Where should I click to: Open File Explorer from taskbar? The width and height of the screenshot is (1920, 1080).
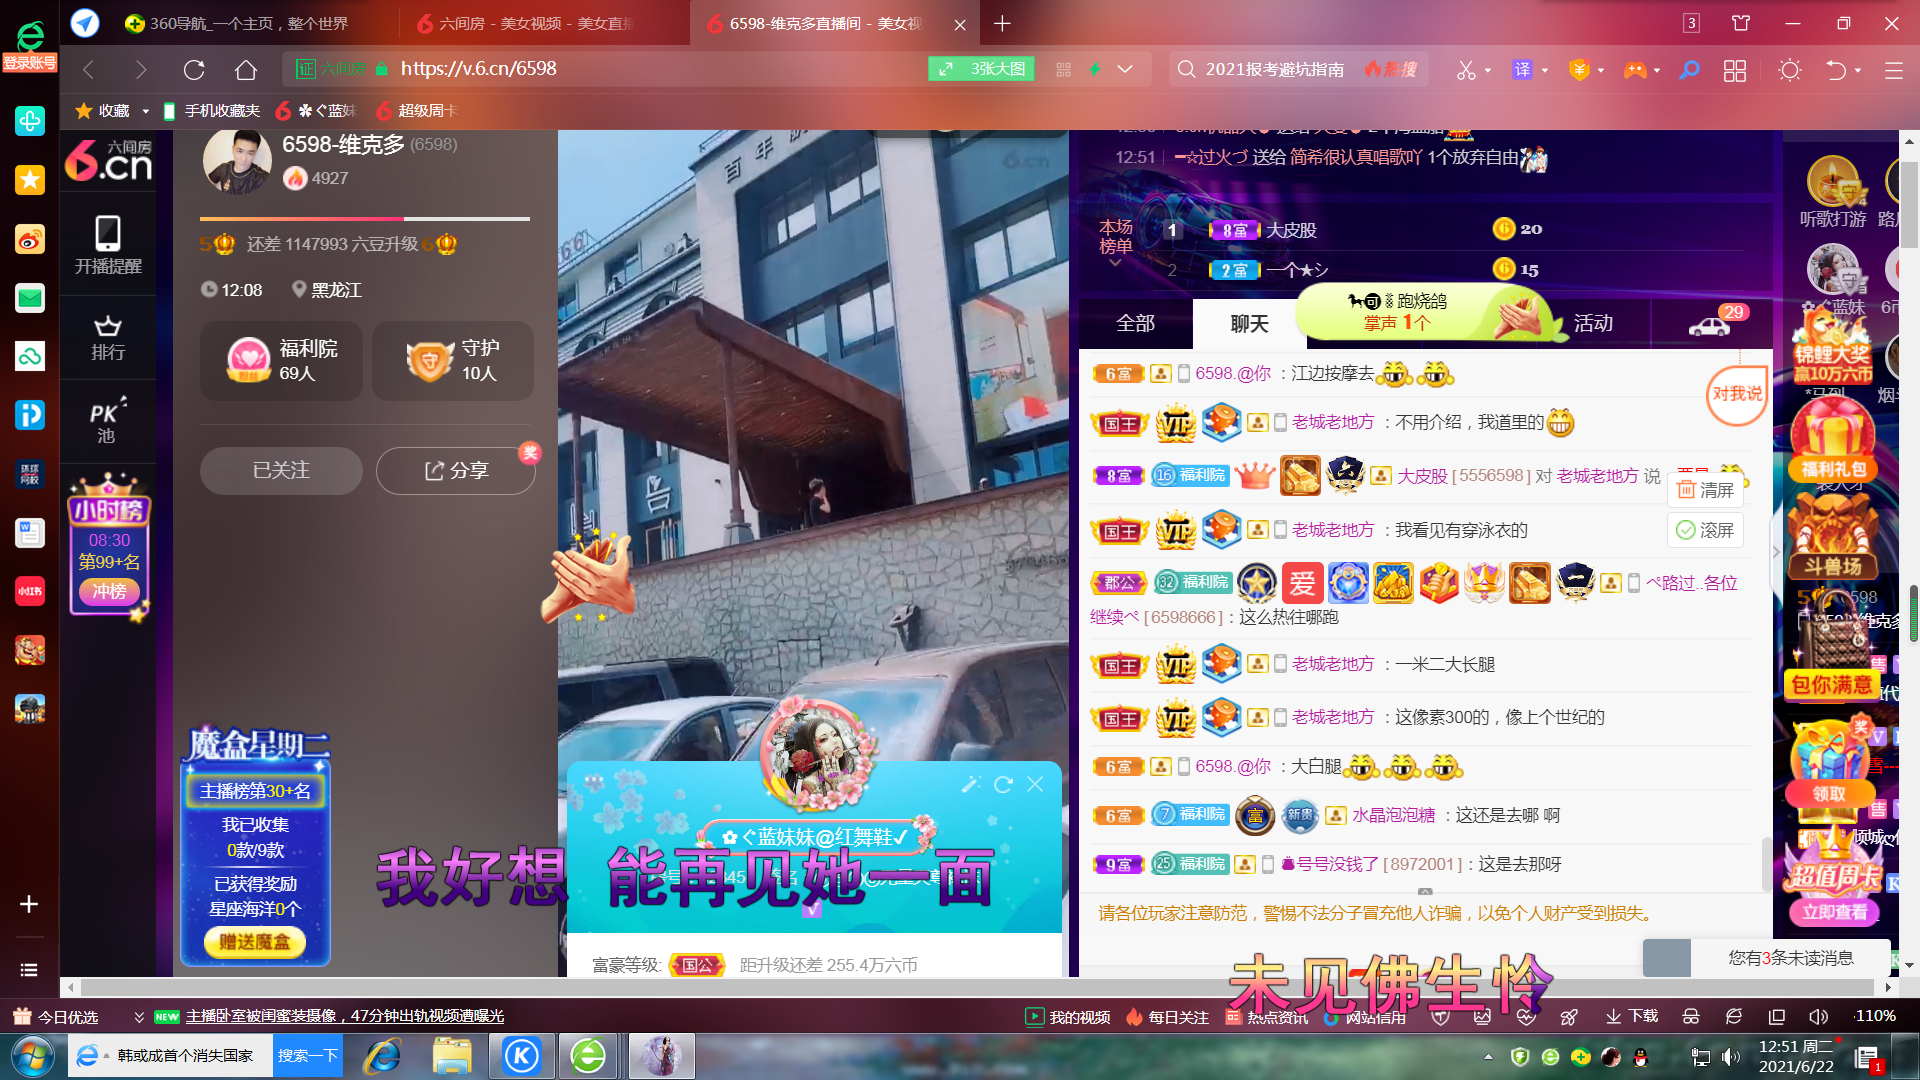[452, 1056]
